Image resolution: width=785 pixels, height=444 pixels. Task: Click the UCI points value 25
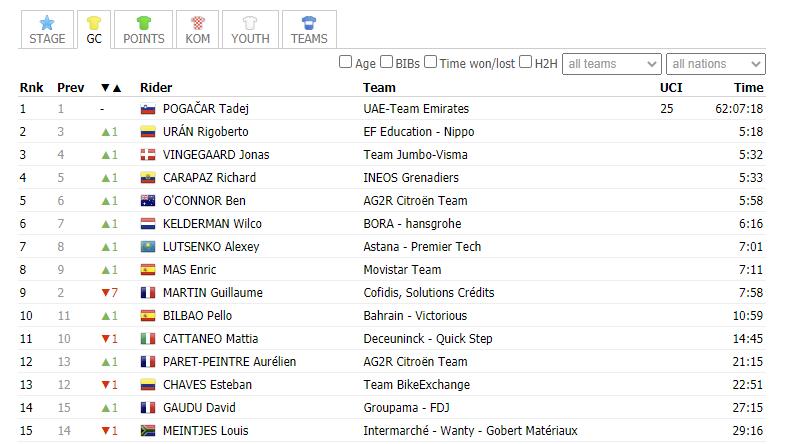point(666,109)
